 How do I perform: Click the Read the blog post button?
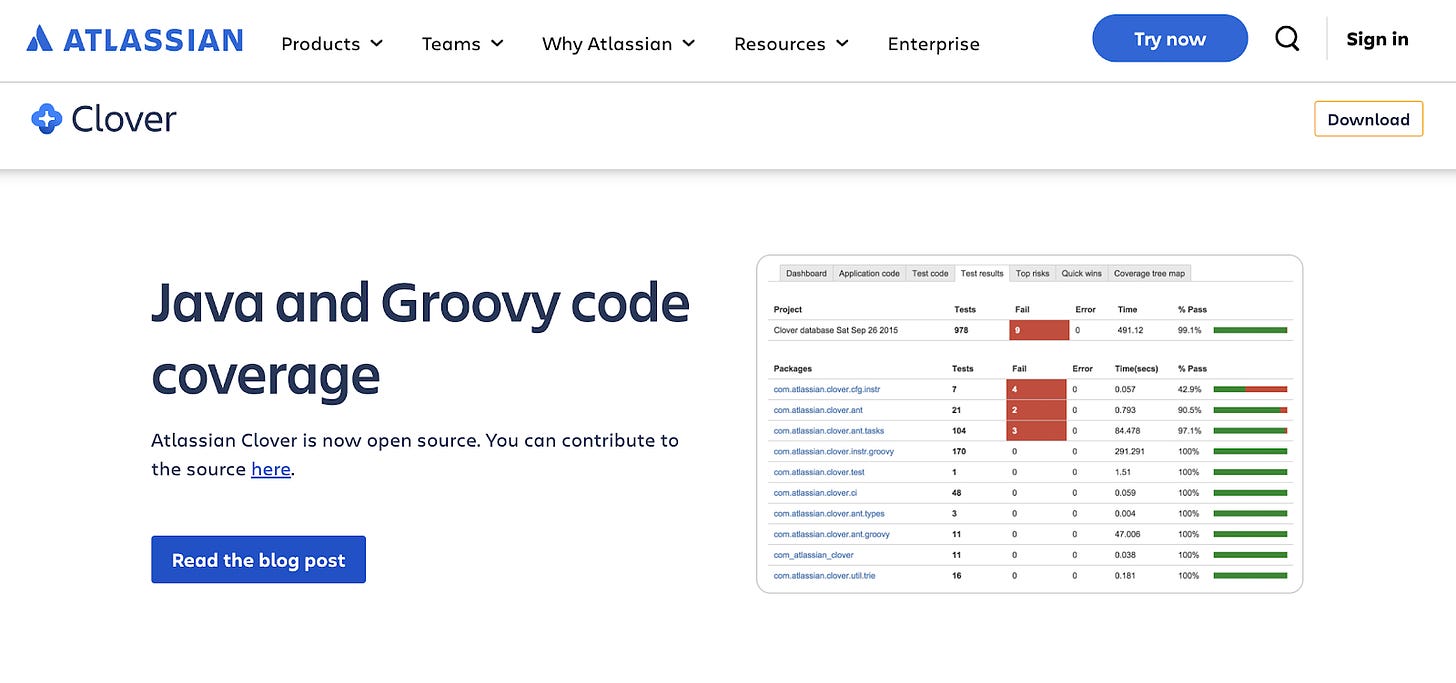[258, 560]
